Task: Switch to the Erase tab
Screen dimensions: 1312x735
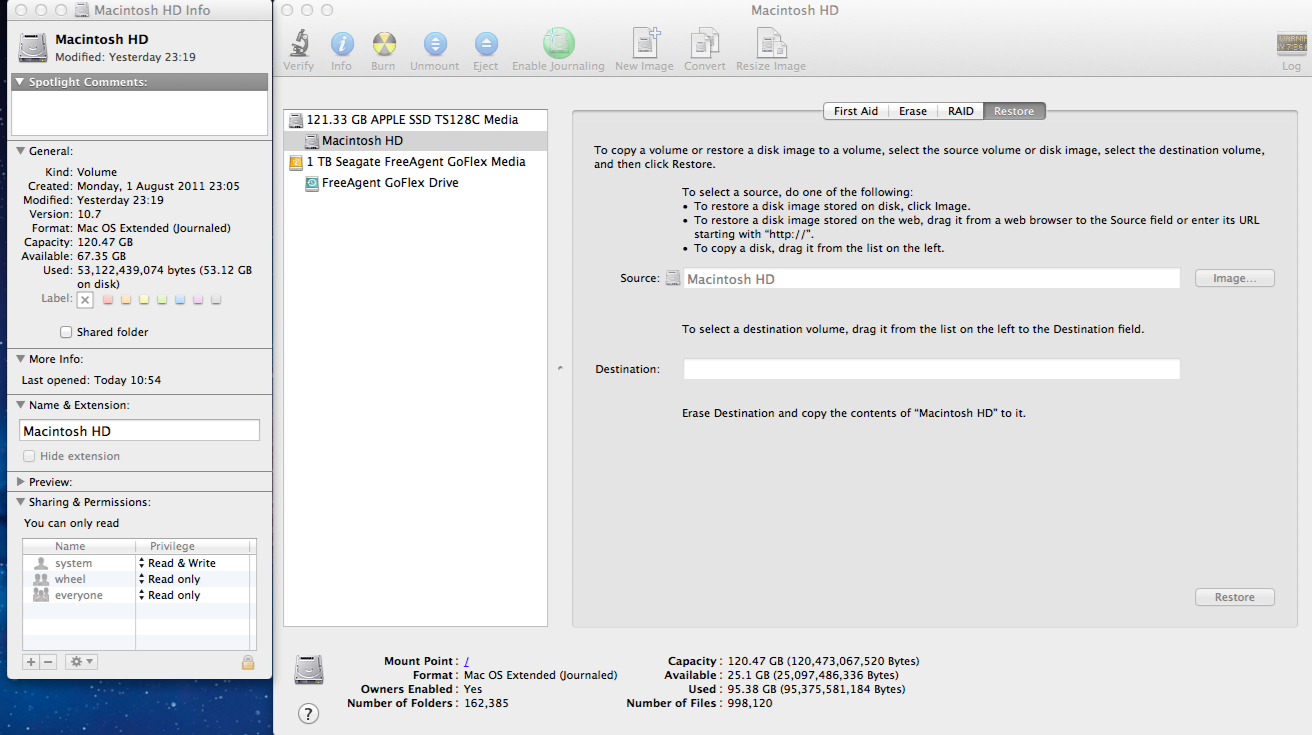Action: (913, 111)
